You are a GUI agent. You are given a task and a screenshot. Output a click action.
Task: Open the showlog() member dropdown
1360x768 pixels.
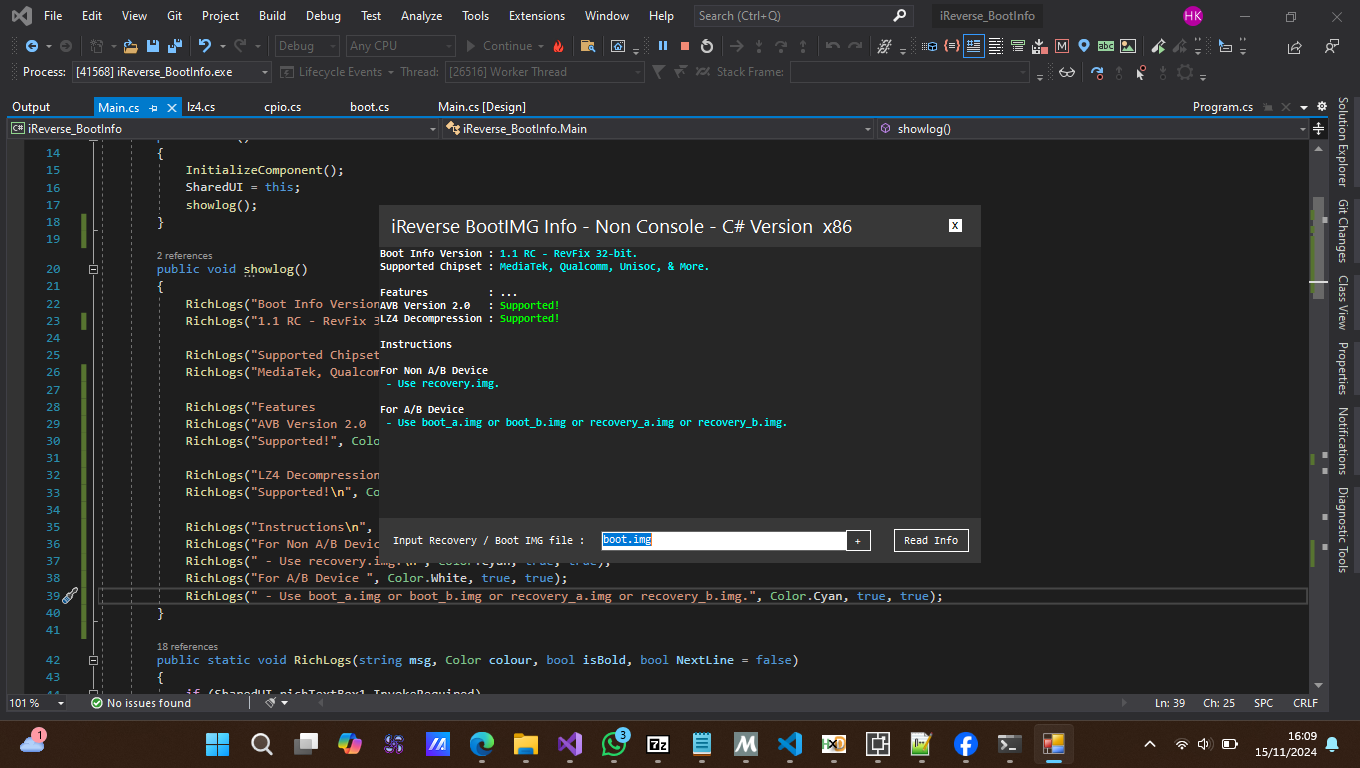(1093, 129)
